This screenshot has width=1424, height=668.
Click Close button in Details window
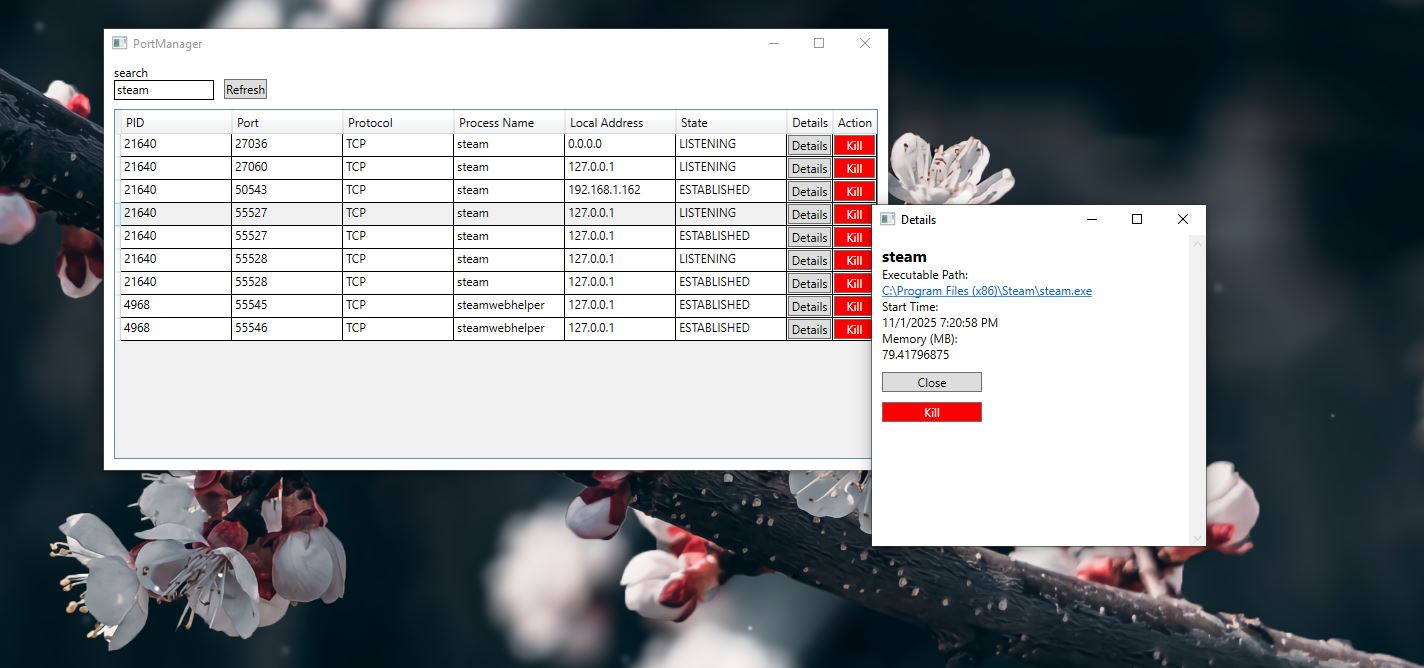932,382
